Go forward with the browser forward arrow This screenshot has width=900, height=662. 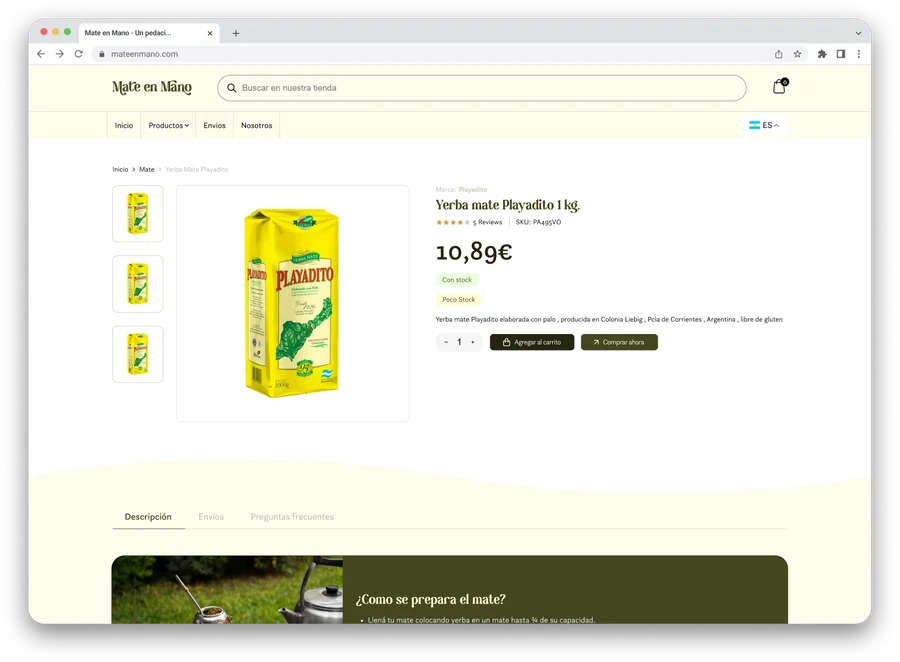[60, 54]
